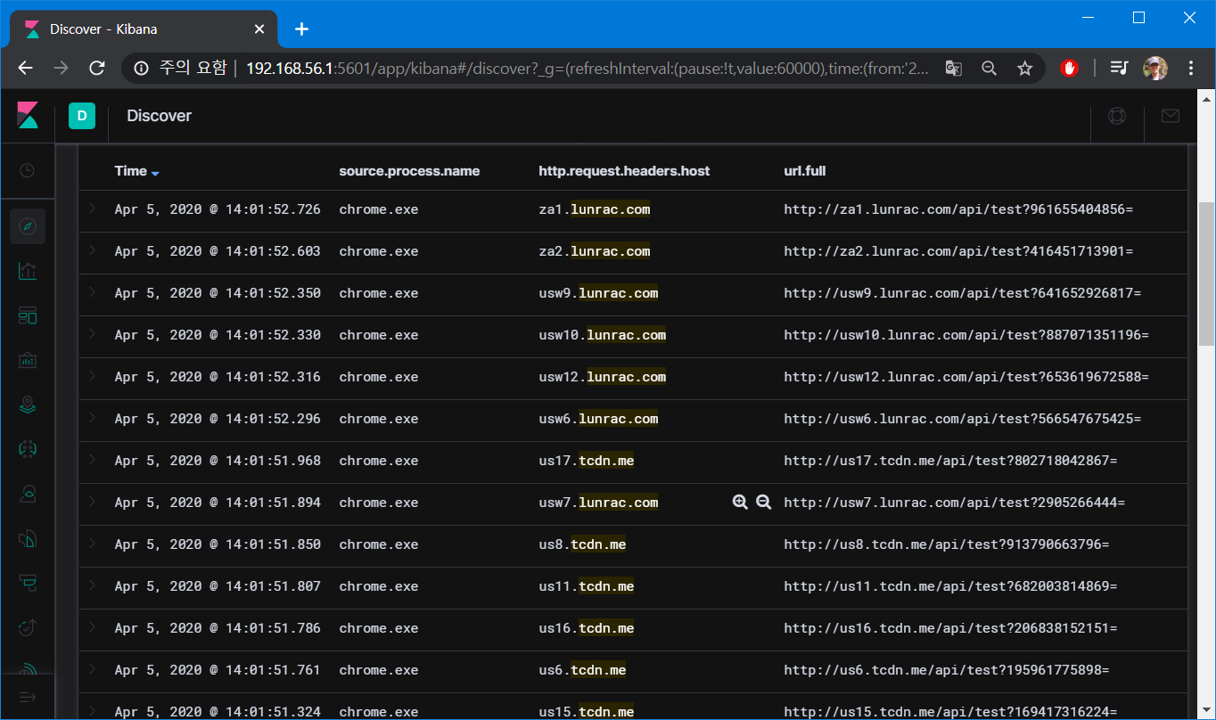Click the http.request.headers.host column header
The image size is (1216, 720).
(624, 171)
